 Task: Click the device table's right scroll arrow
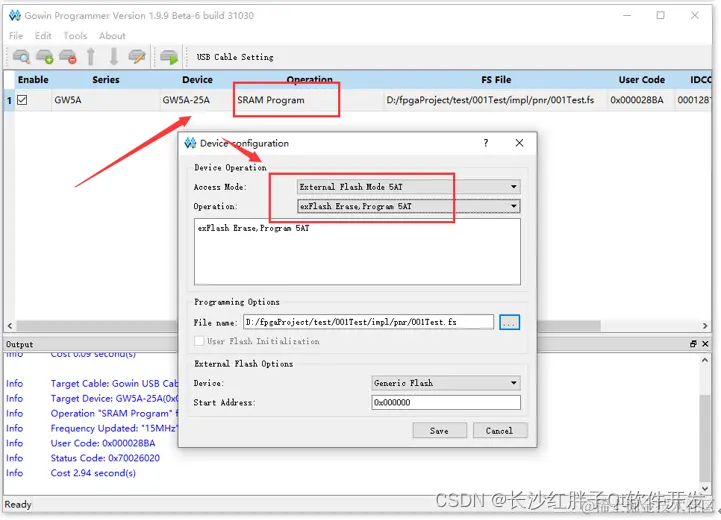(705, 326)
